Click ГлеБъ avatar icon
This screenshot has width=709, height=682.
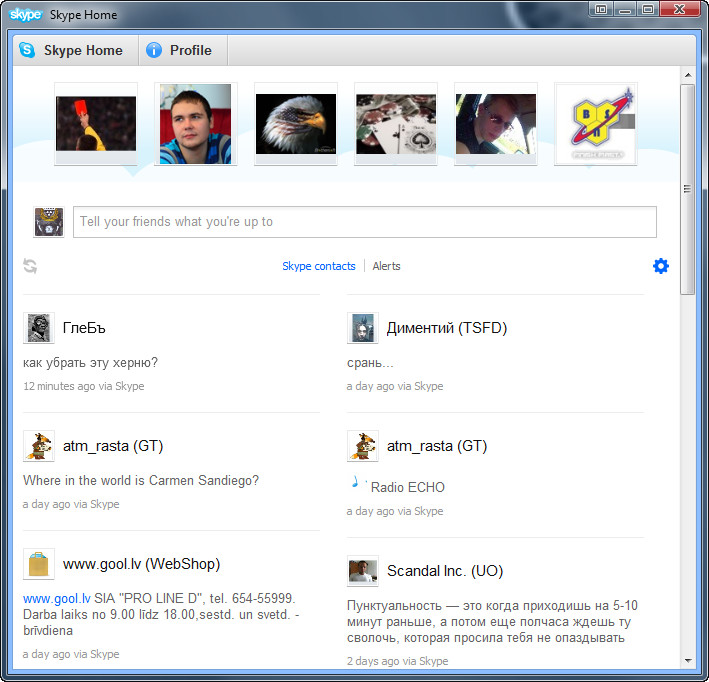click(39, 328)
